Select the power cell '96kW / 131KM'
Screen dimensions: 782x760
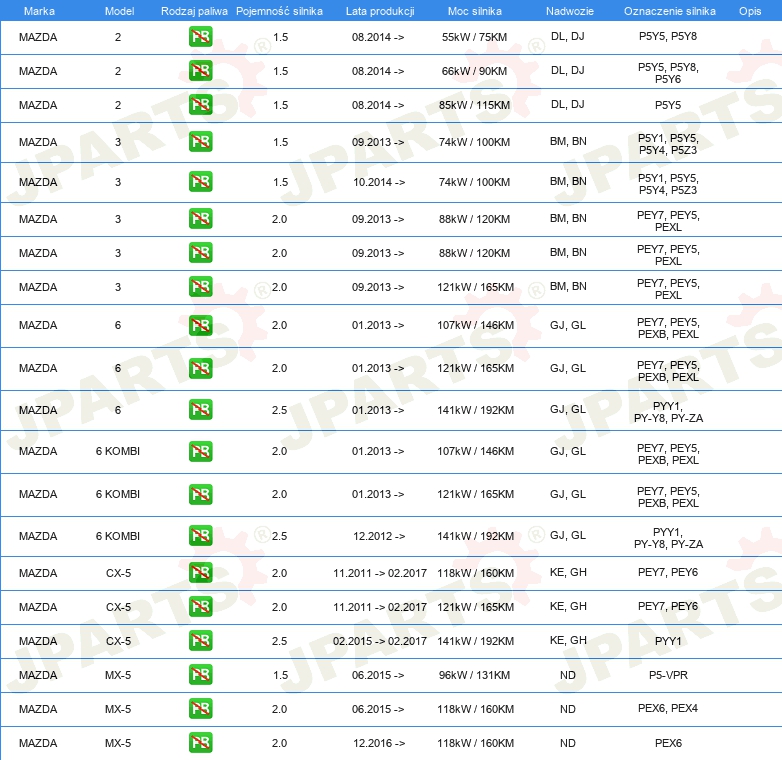pyautogui.click(x=474, y=675)
